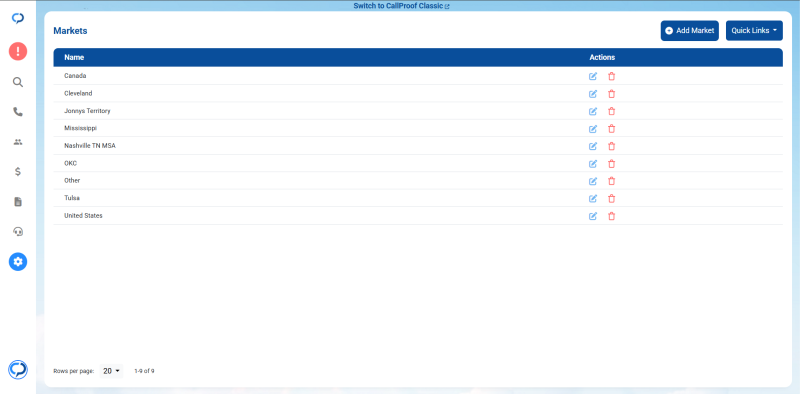
Task: Click the Canada market name
Action: coord(75,76)
